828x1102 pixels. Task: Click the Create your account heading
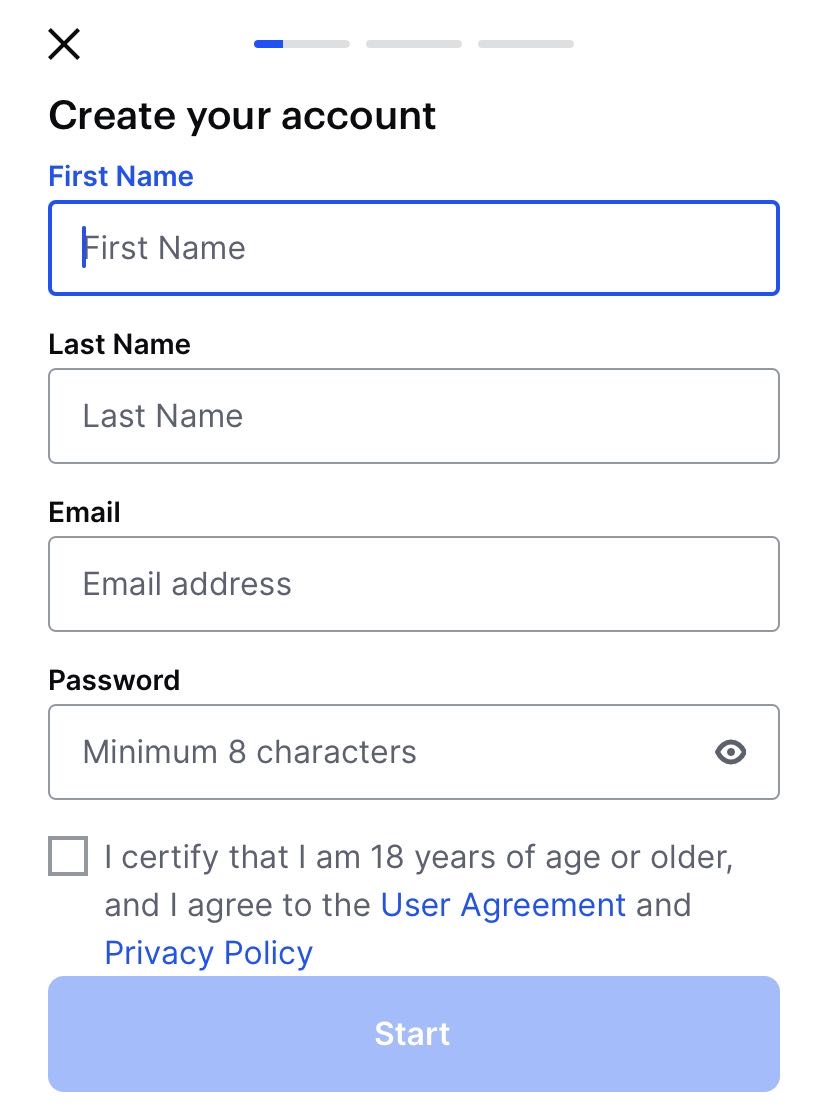(242, 115)
